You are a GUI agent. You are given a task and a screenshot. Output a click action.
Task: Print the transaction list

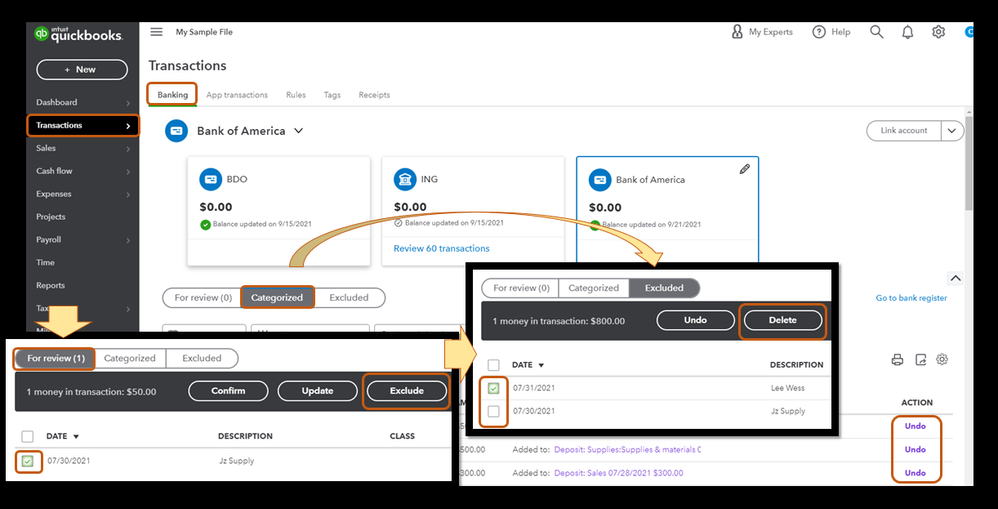(897, 359)
